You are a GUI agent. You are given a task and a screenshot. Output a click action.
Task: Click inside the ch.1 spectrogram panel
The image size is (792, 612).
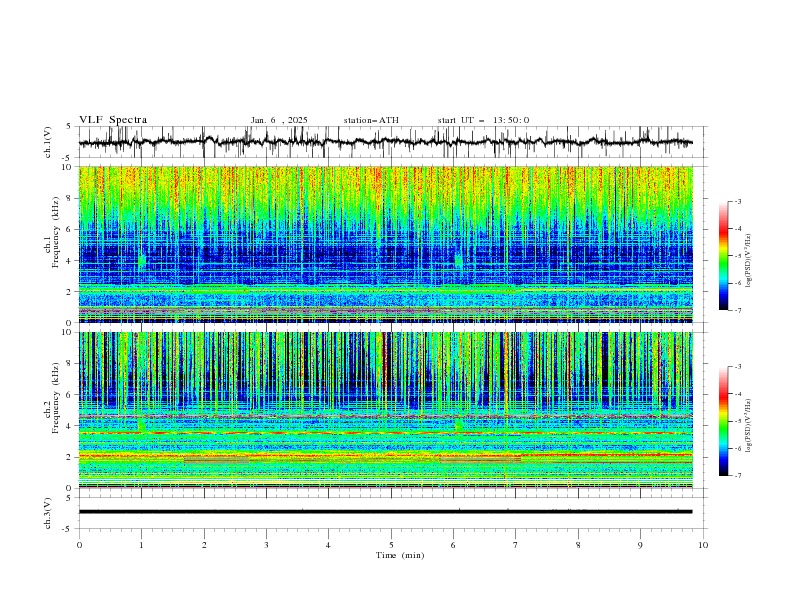click(385, 244)
